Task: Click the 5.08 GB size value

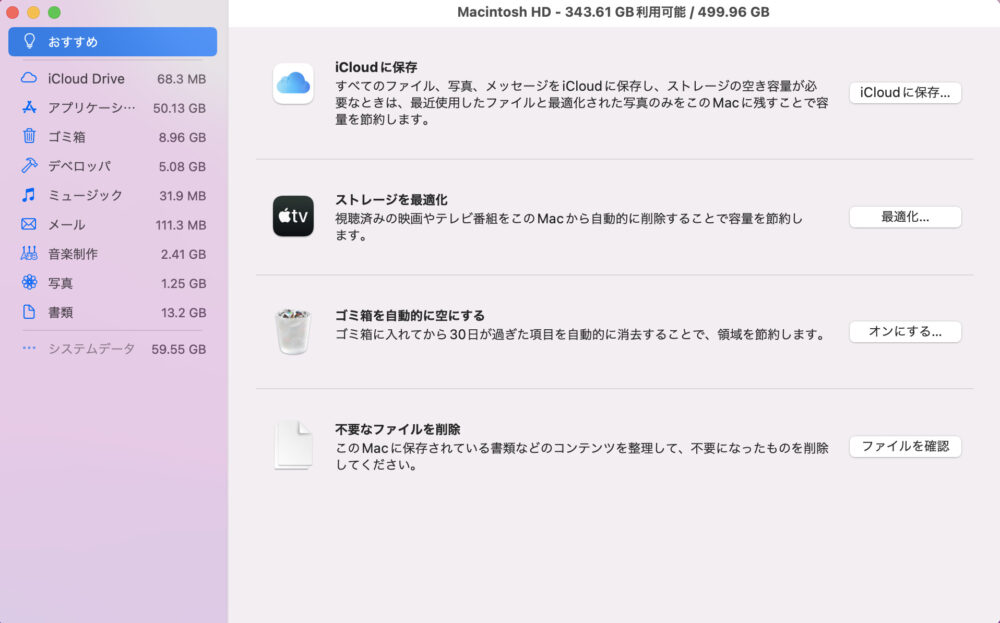Action: pyautogui.click(x=182, y=167)
